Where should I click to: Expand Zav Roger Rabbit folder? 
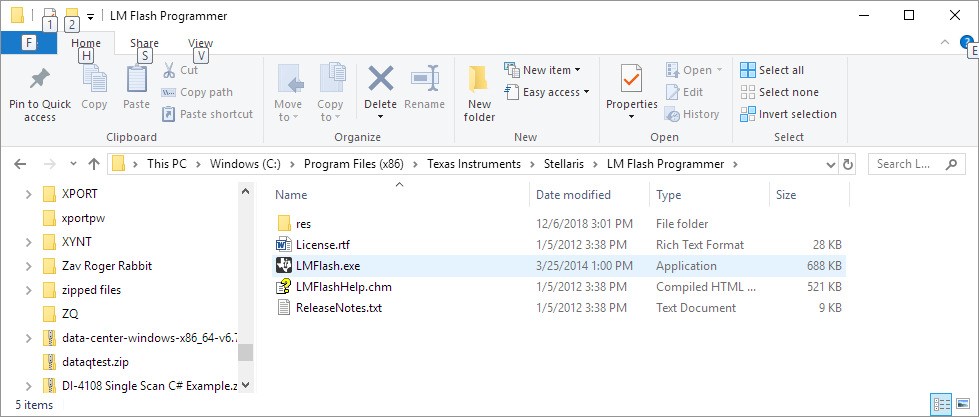coord(28,266)
